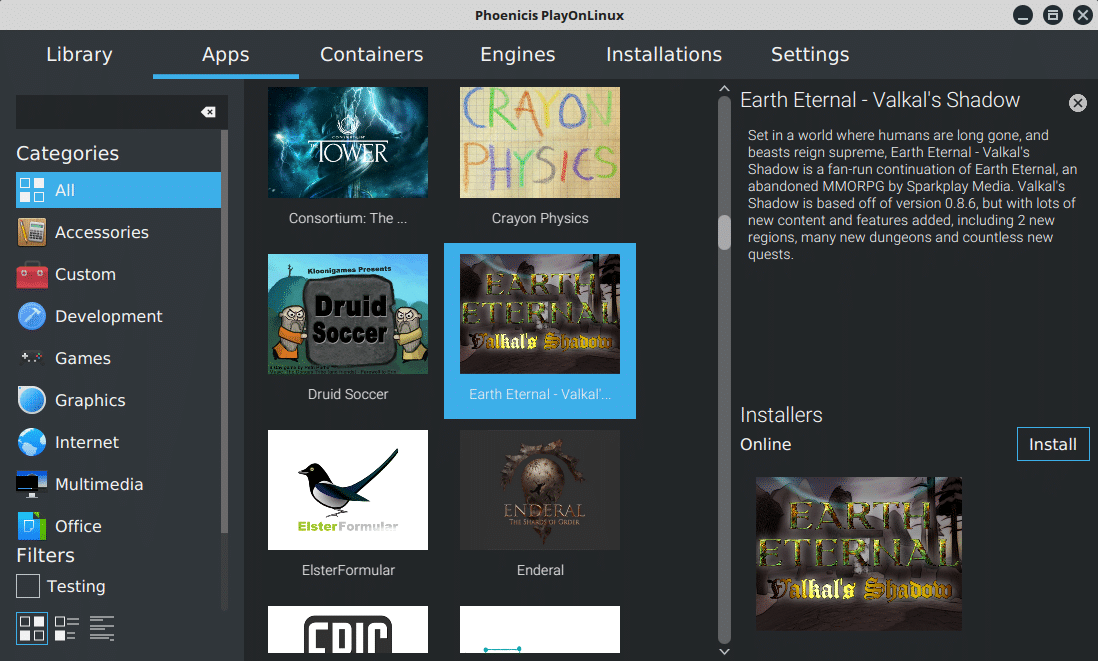Click the Multimedia monitor icon

[32, 484]
